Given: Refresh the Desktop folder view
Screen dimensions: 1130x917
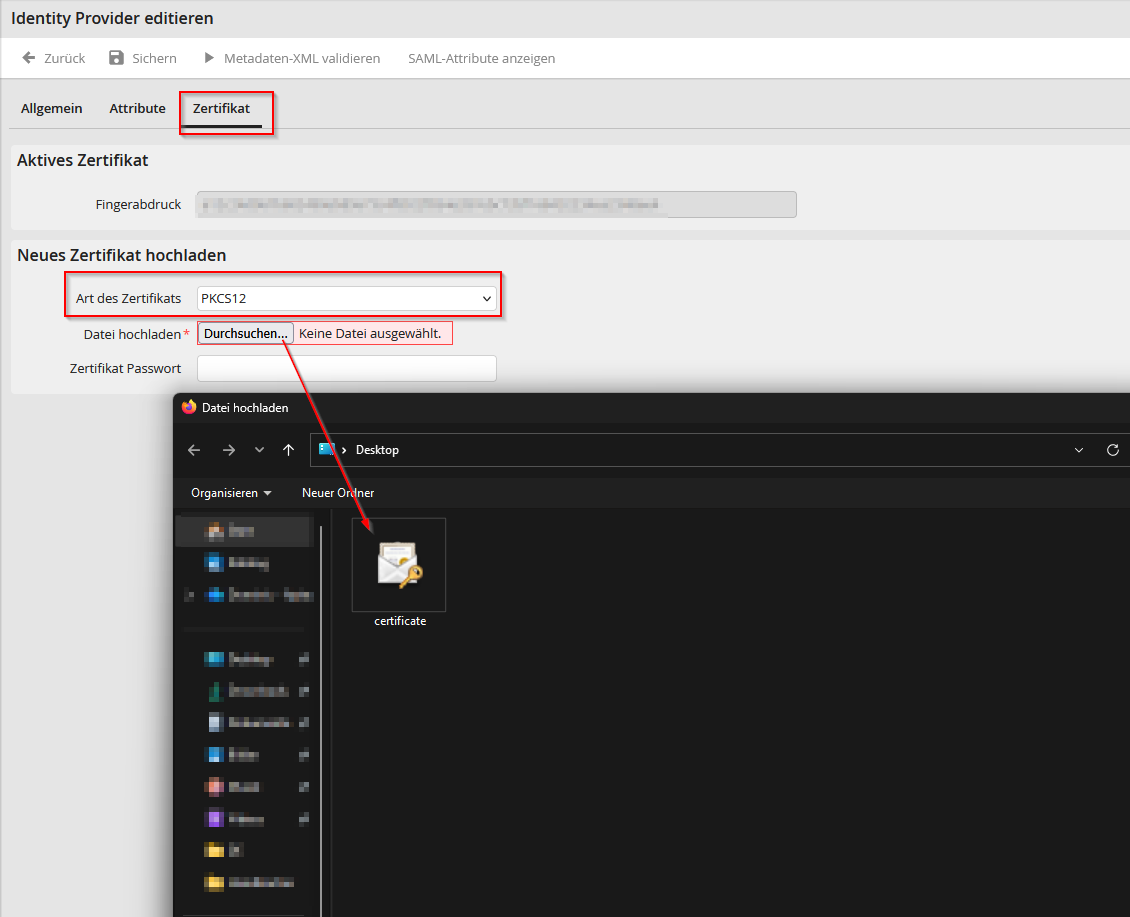Looking at the screenshot, I should pos(1113,450).
